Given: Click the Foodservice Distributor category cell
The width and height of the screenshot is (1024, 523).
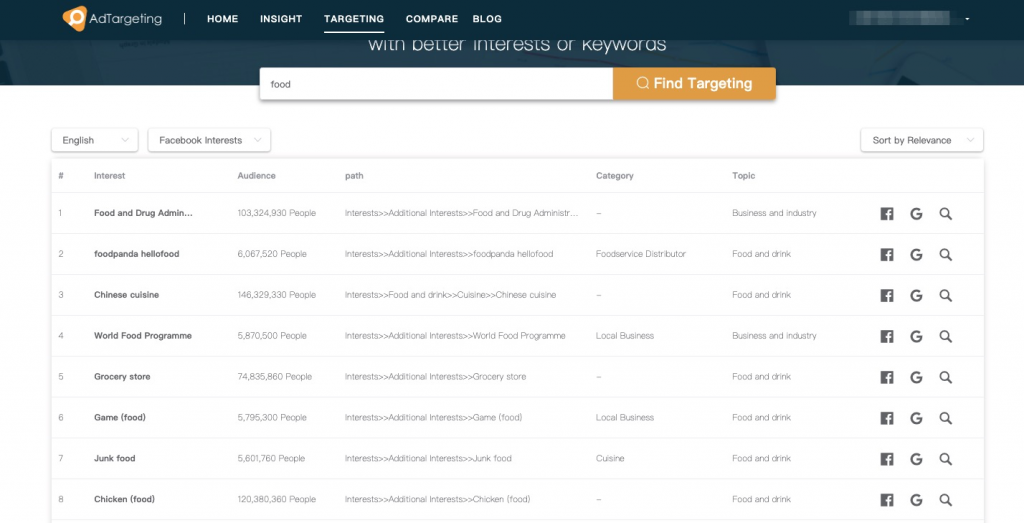Looking at the screenshot, I should tap(641, 253).
